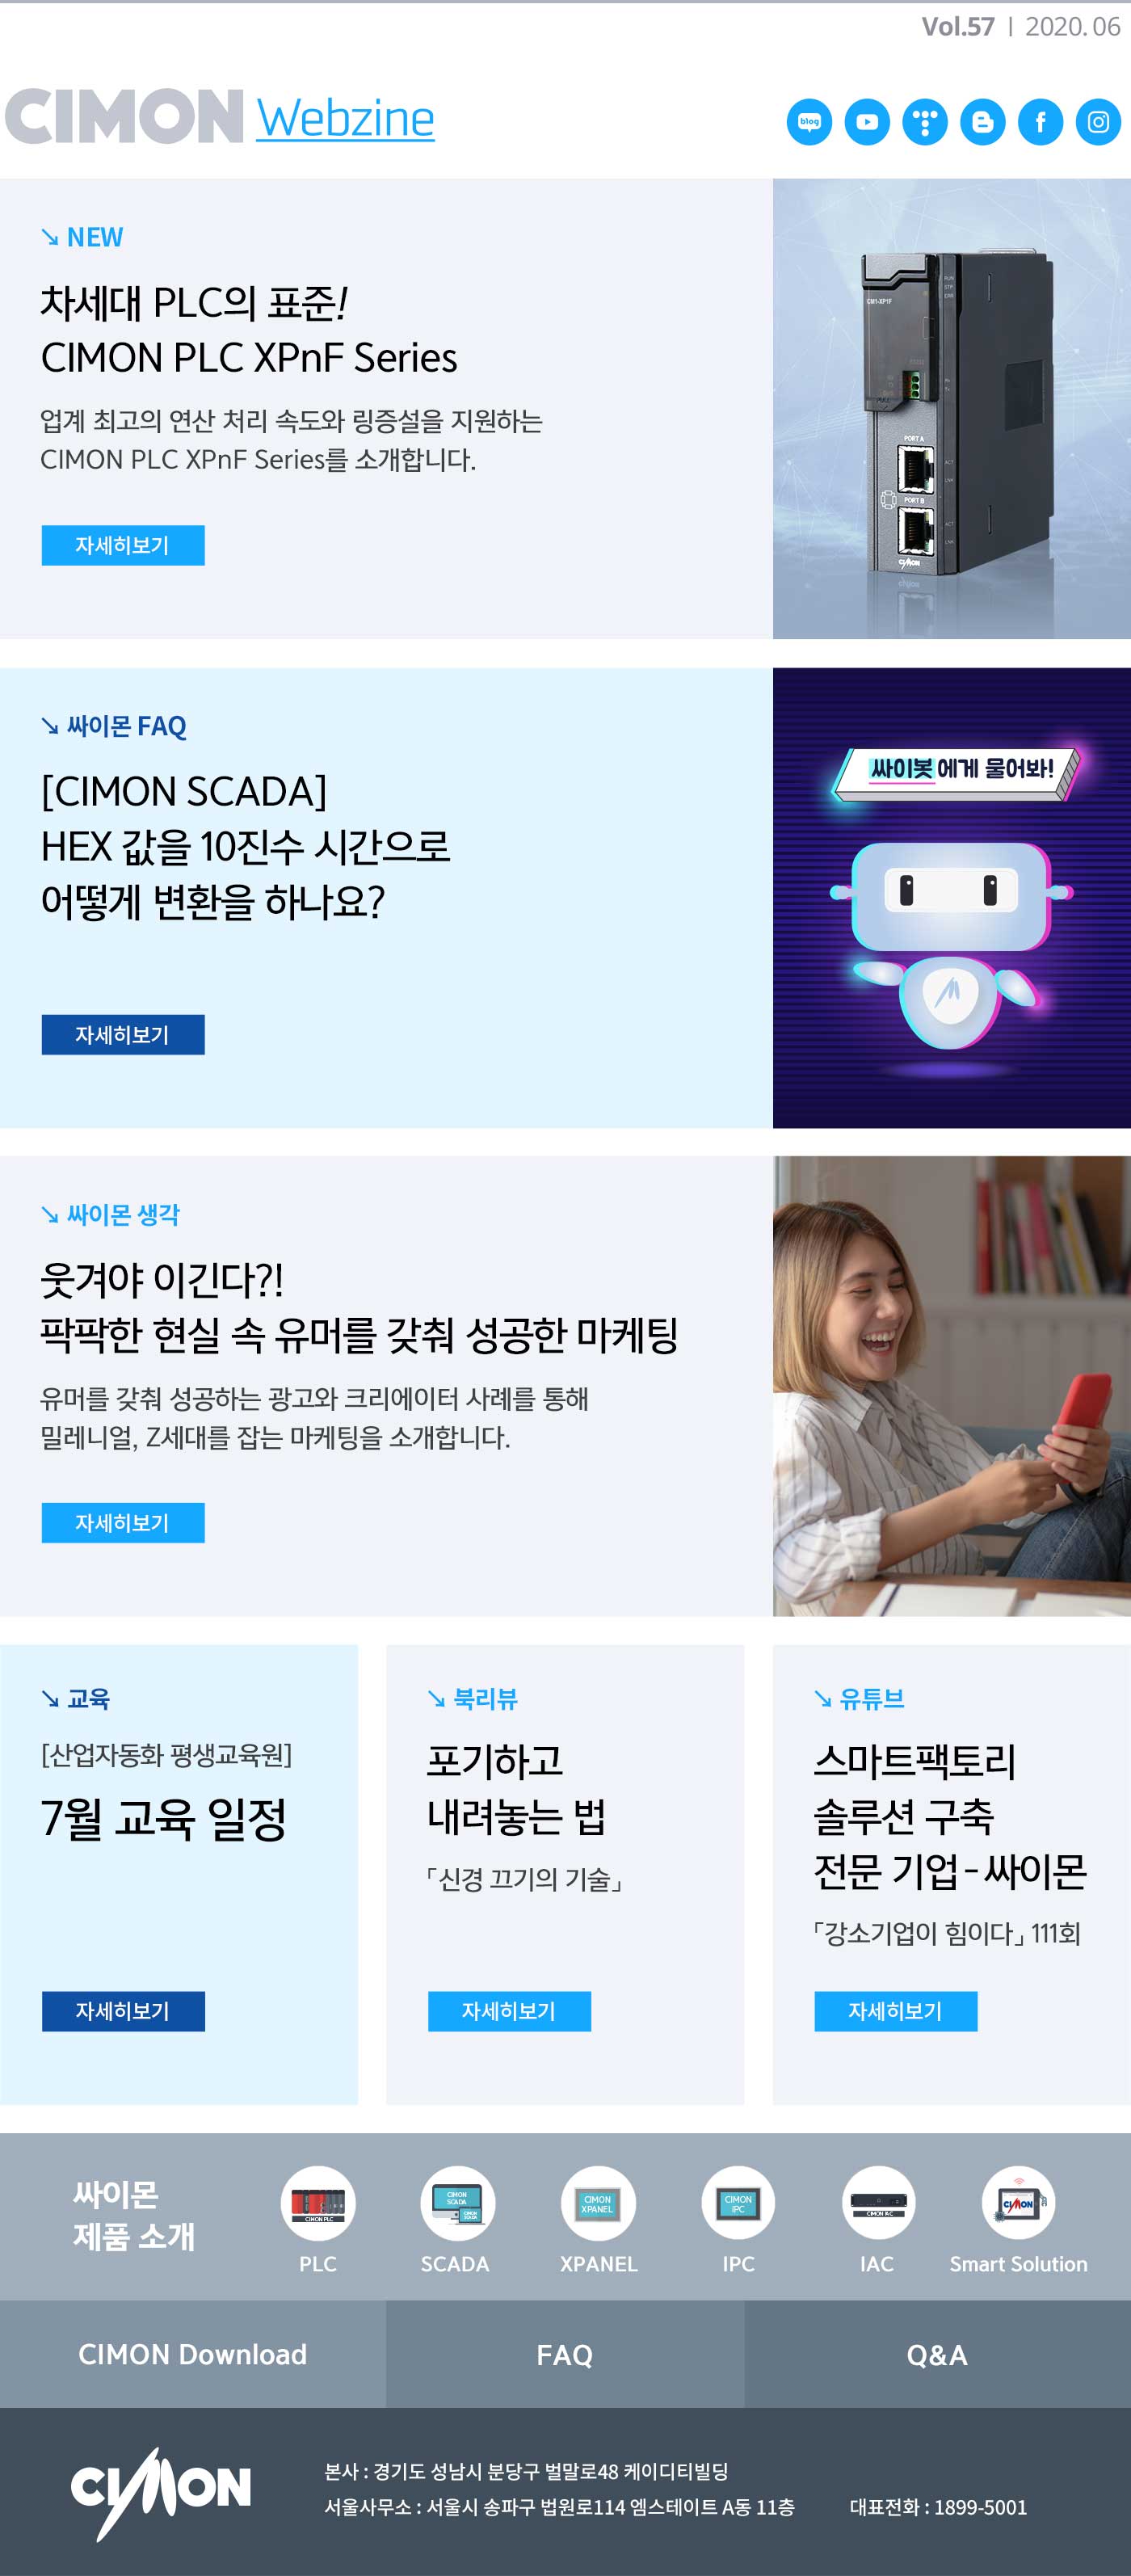Open the Q&A footer tab
This screenshot has width=1131, height=2576.
click(x=938, y=2354)
